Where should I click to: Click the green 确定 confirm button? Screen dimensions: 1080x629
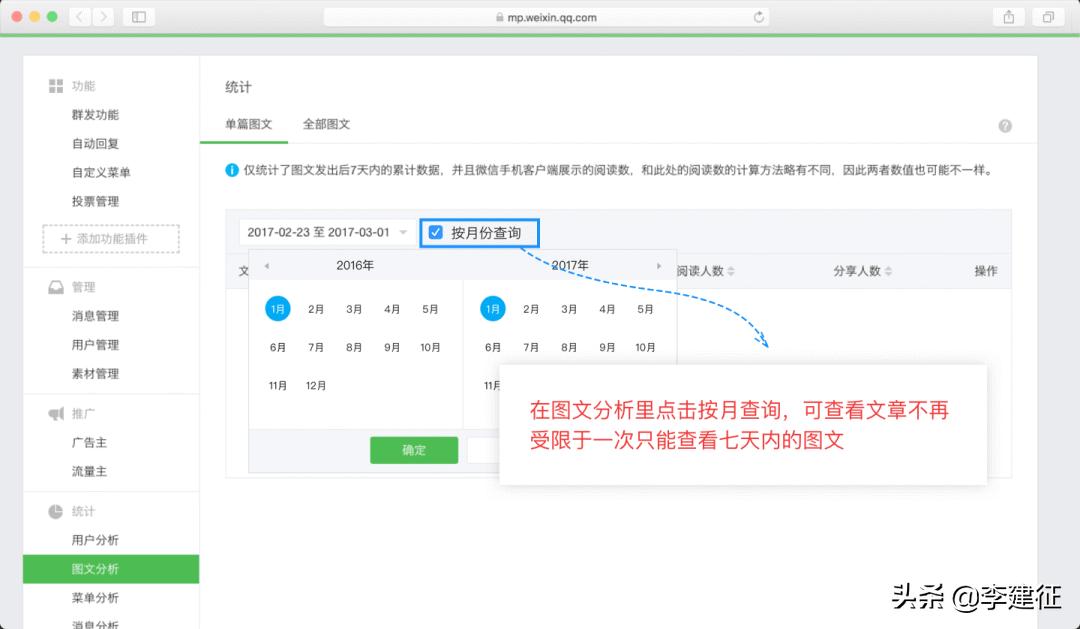click(413, 450)
